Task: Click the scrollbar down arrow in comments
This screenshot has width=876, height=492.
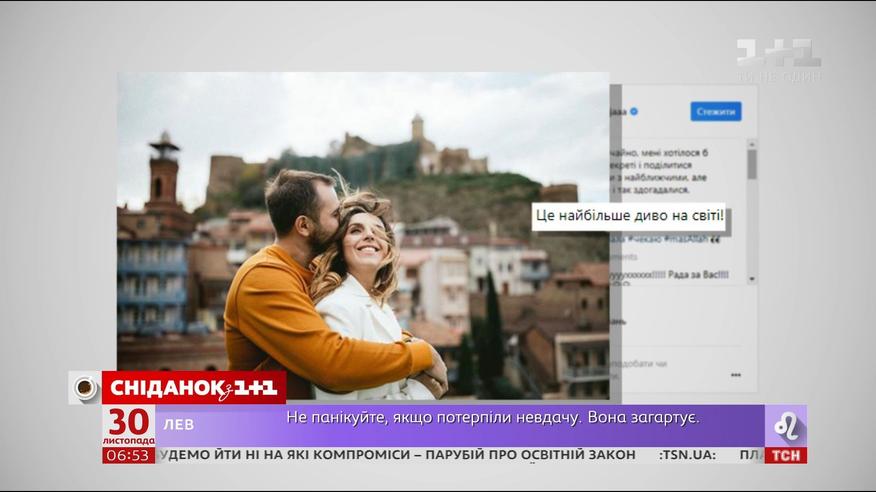Action: [752, 279]
